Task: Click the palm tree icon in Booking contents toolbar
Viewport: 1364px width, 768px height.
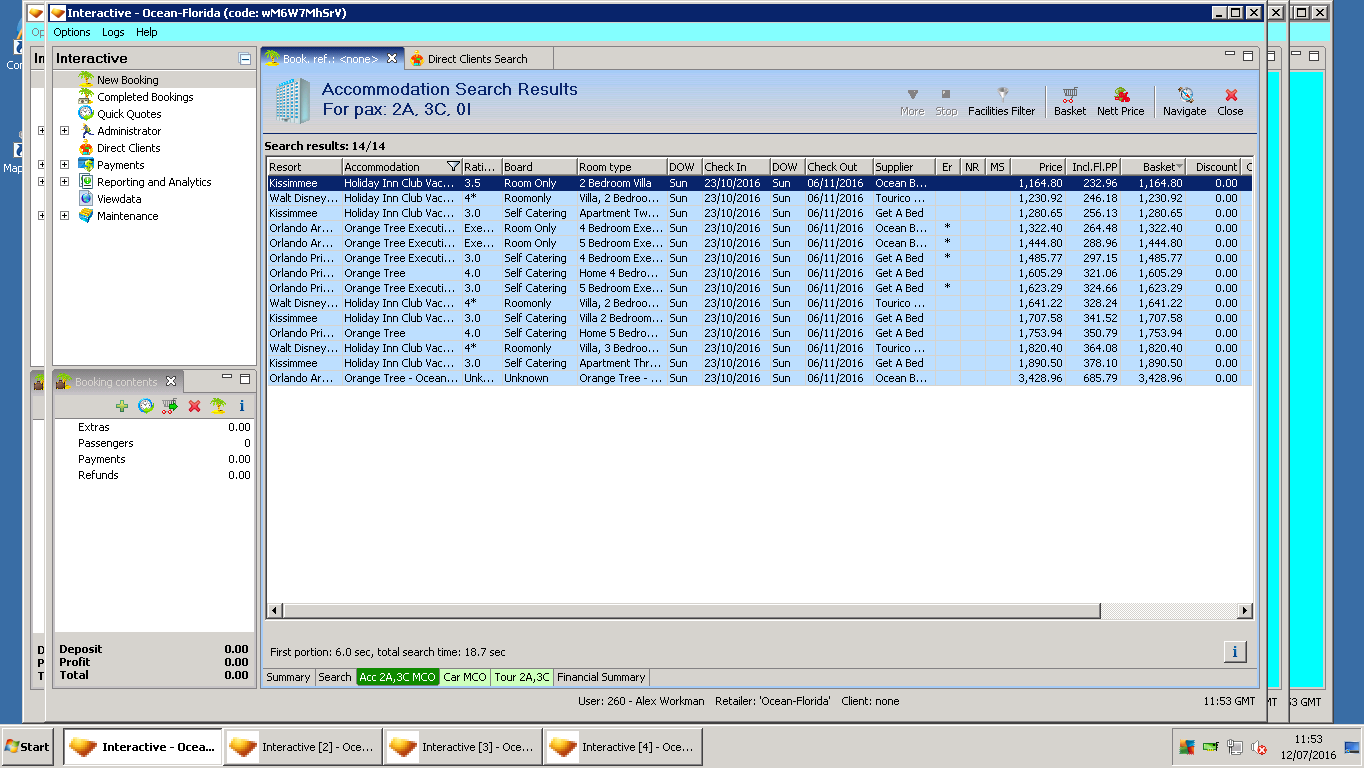Action: (x=218, y=406)
